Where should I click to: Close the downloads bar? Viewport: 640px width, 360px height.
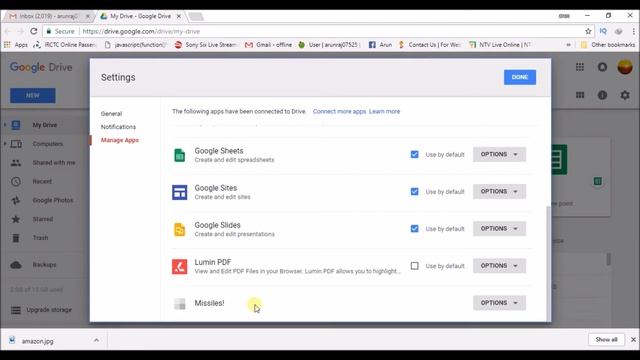click(x=633, y=340)
